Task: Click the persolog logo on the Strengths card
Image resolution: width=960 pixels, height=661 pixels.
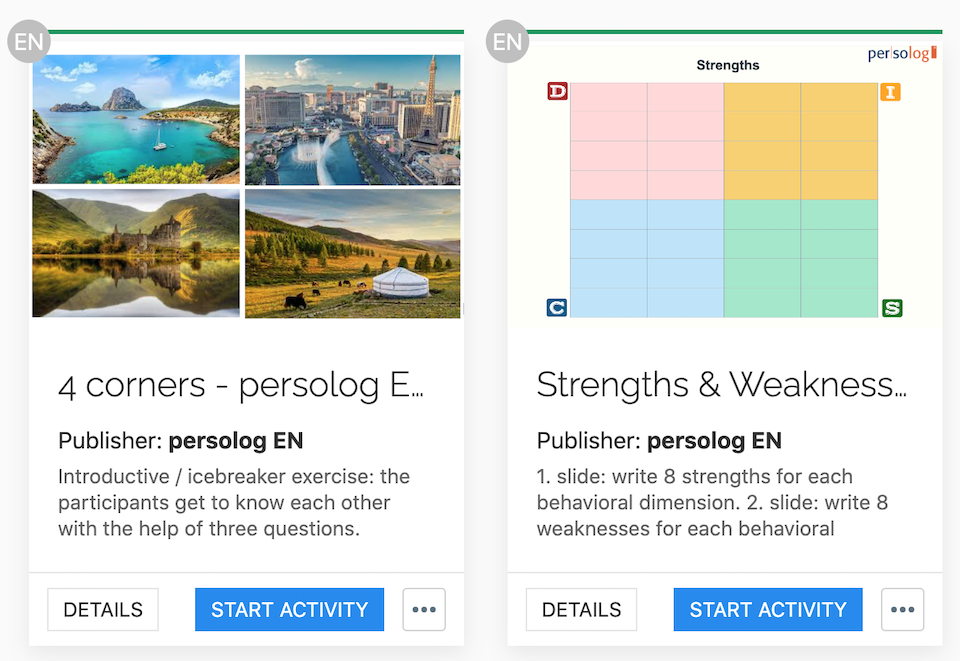Action: (x=902, y=53)
